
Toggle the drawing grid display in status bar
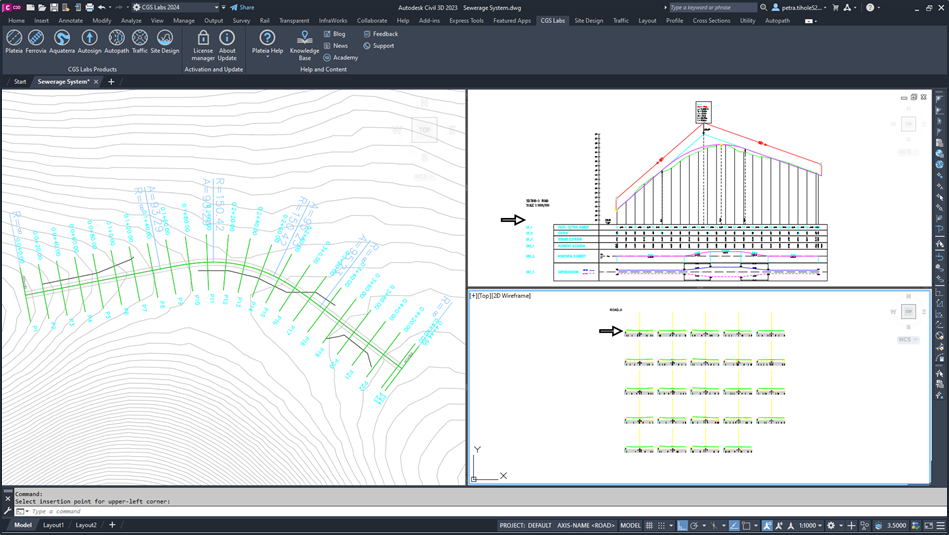coord(651,525)
